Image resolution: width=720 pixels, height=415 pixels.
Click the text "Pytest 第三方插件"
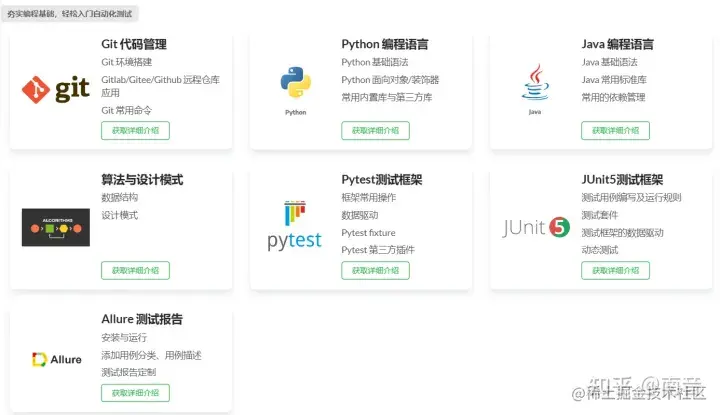coord(378,250)
